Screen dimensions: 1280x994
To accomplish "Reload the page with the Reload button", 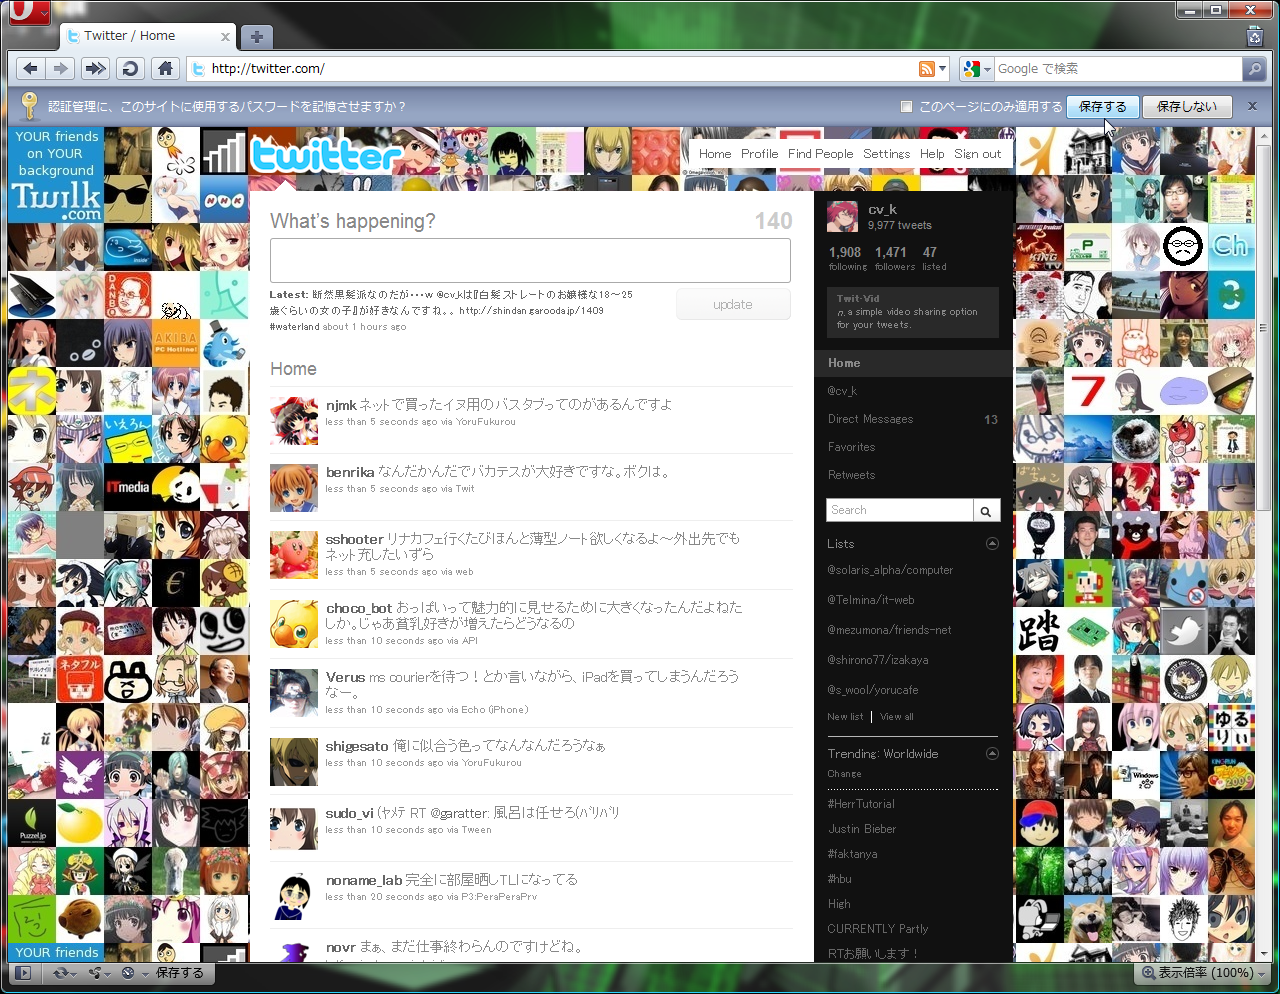I will [129, 68].
